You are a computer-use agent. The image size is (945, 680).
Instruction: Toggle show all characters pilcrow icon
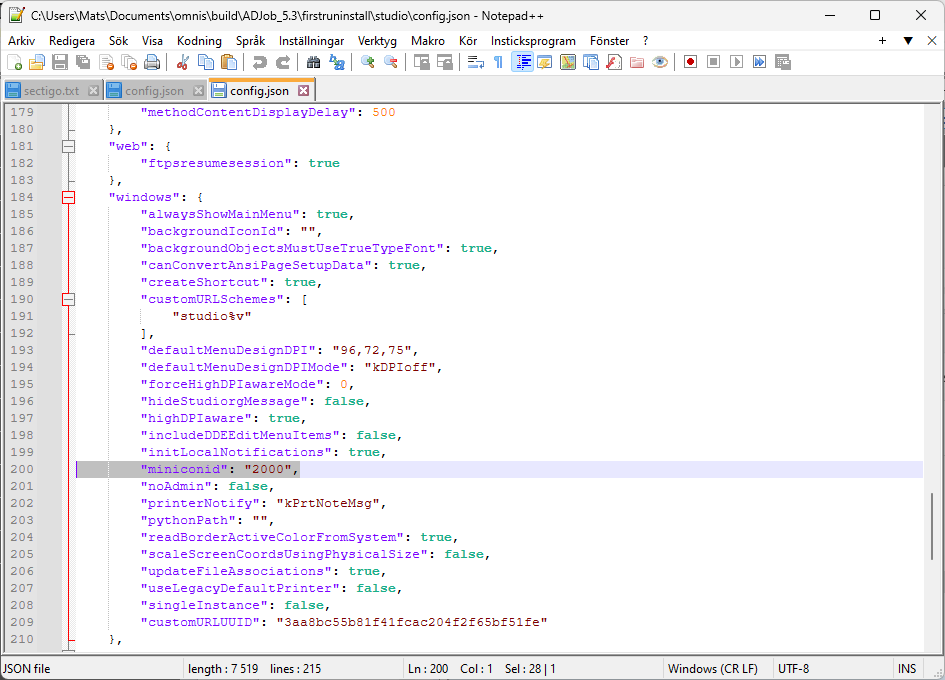(498, 62)
